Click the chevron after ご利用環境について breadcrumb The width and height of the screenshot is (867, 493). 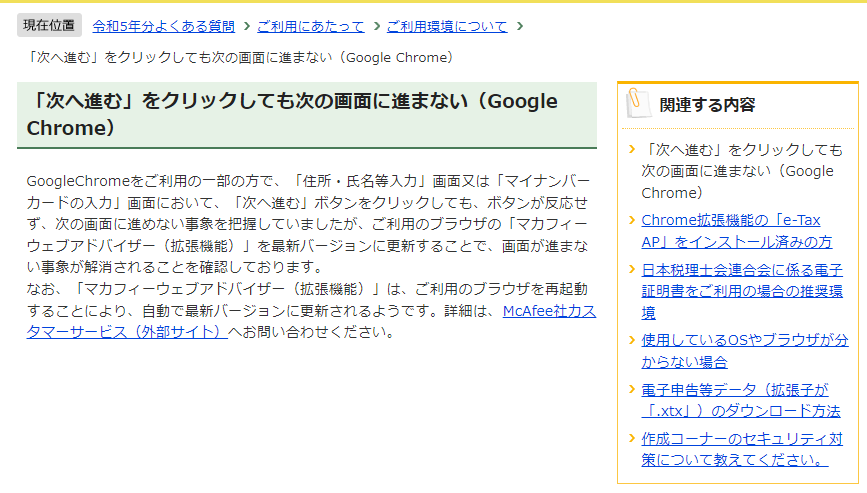pos(519,26)
